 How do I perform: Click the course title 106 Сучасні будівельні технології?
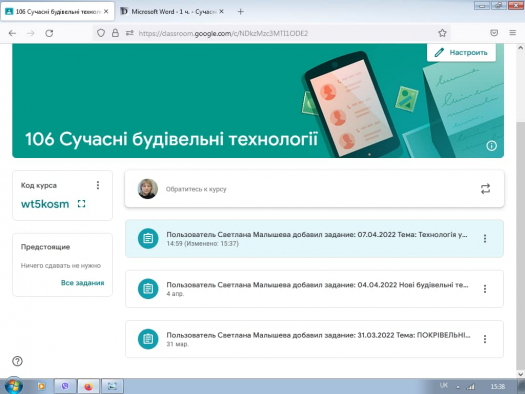pyautogui.click(x=171, y=139)
